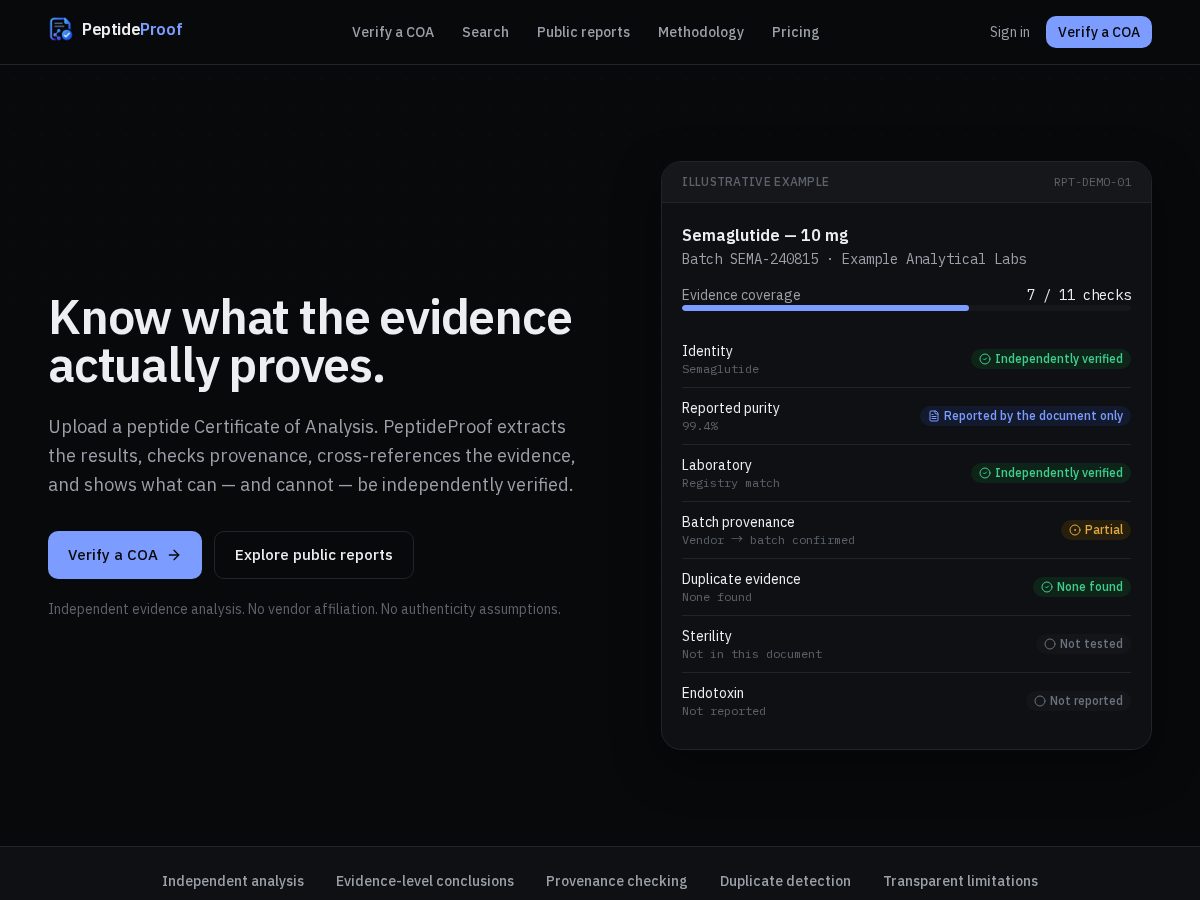Click the PeptideProof brand name
1200x900 pixels.
[132, 30]
